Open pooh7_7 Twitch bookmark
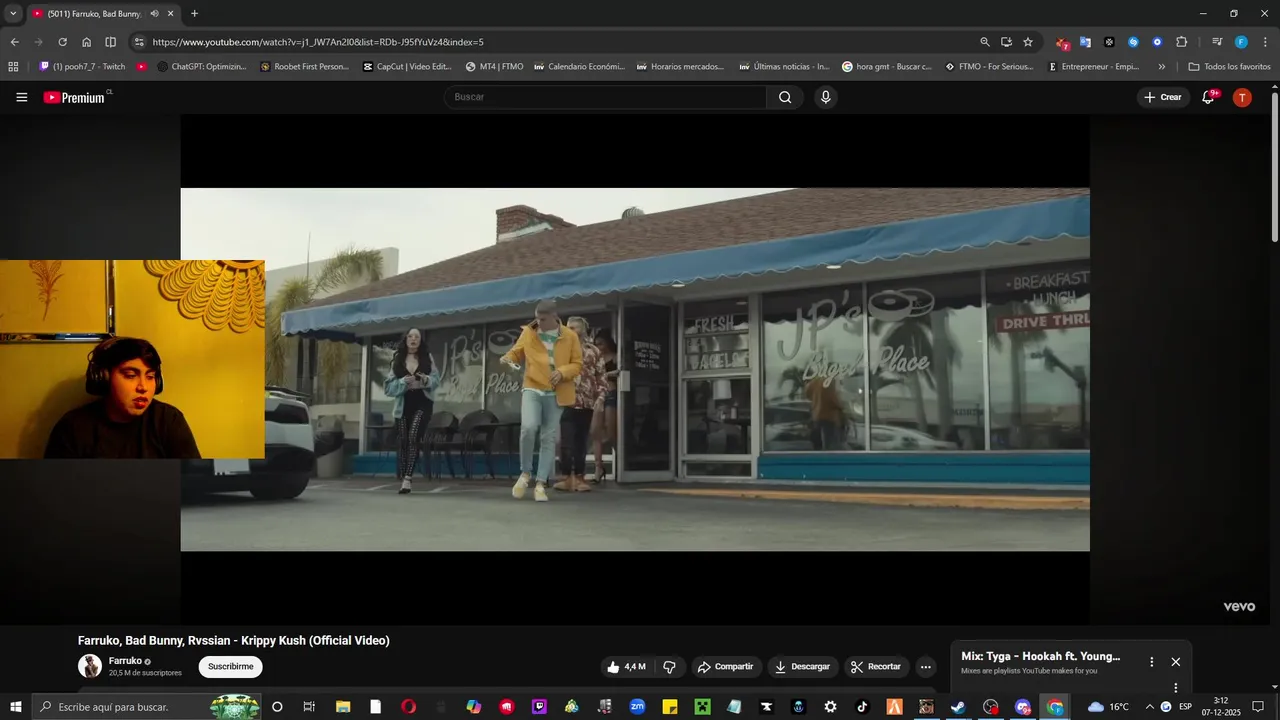Image resolution: width=1280 pixels, height=720 pixels. coord(82,67)
